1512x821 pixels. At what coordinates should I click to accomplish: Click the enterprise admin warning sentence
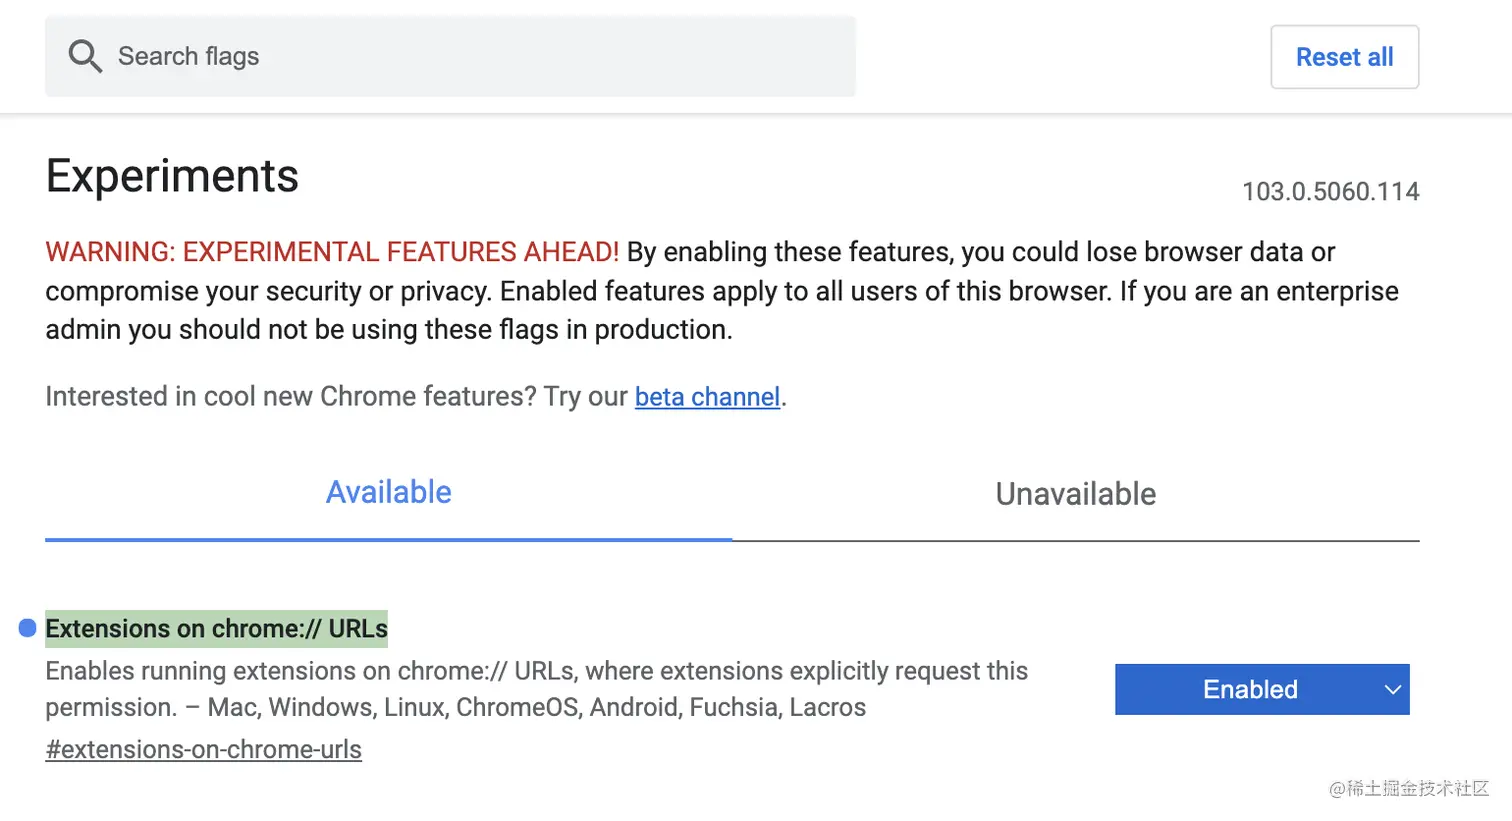point(388,330)
